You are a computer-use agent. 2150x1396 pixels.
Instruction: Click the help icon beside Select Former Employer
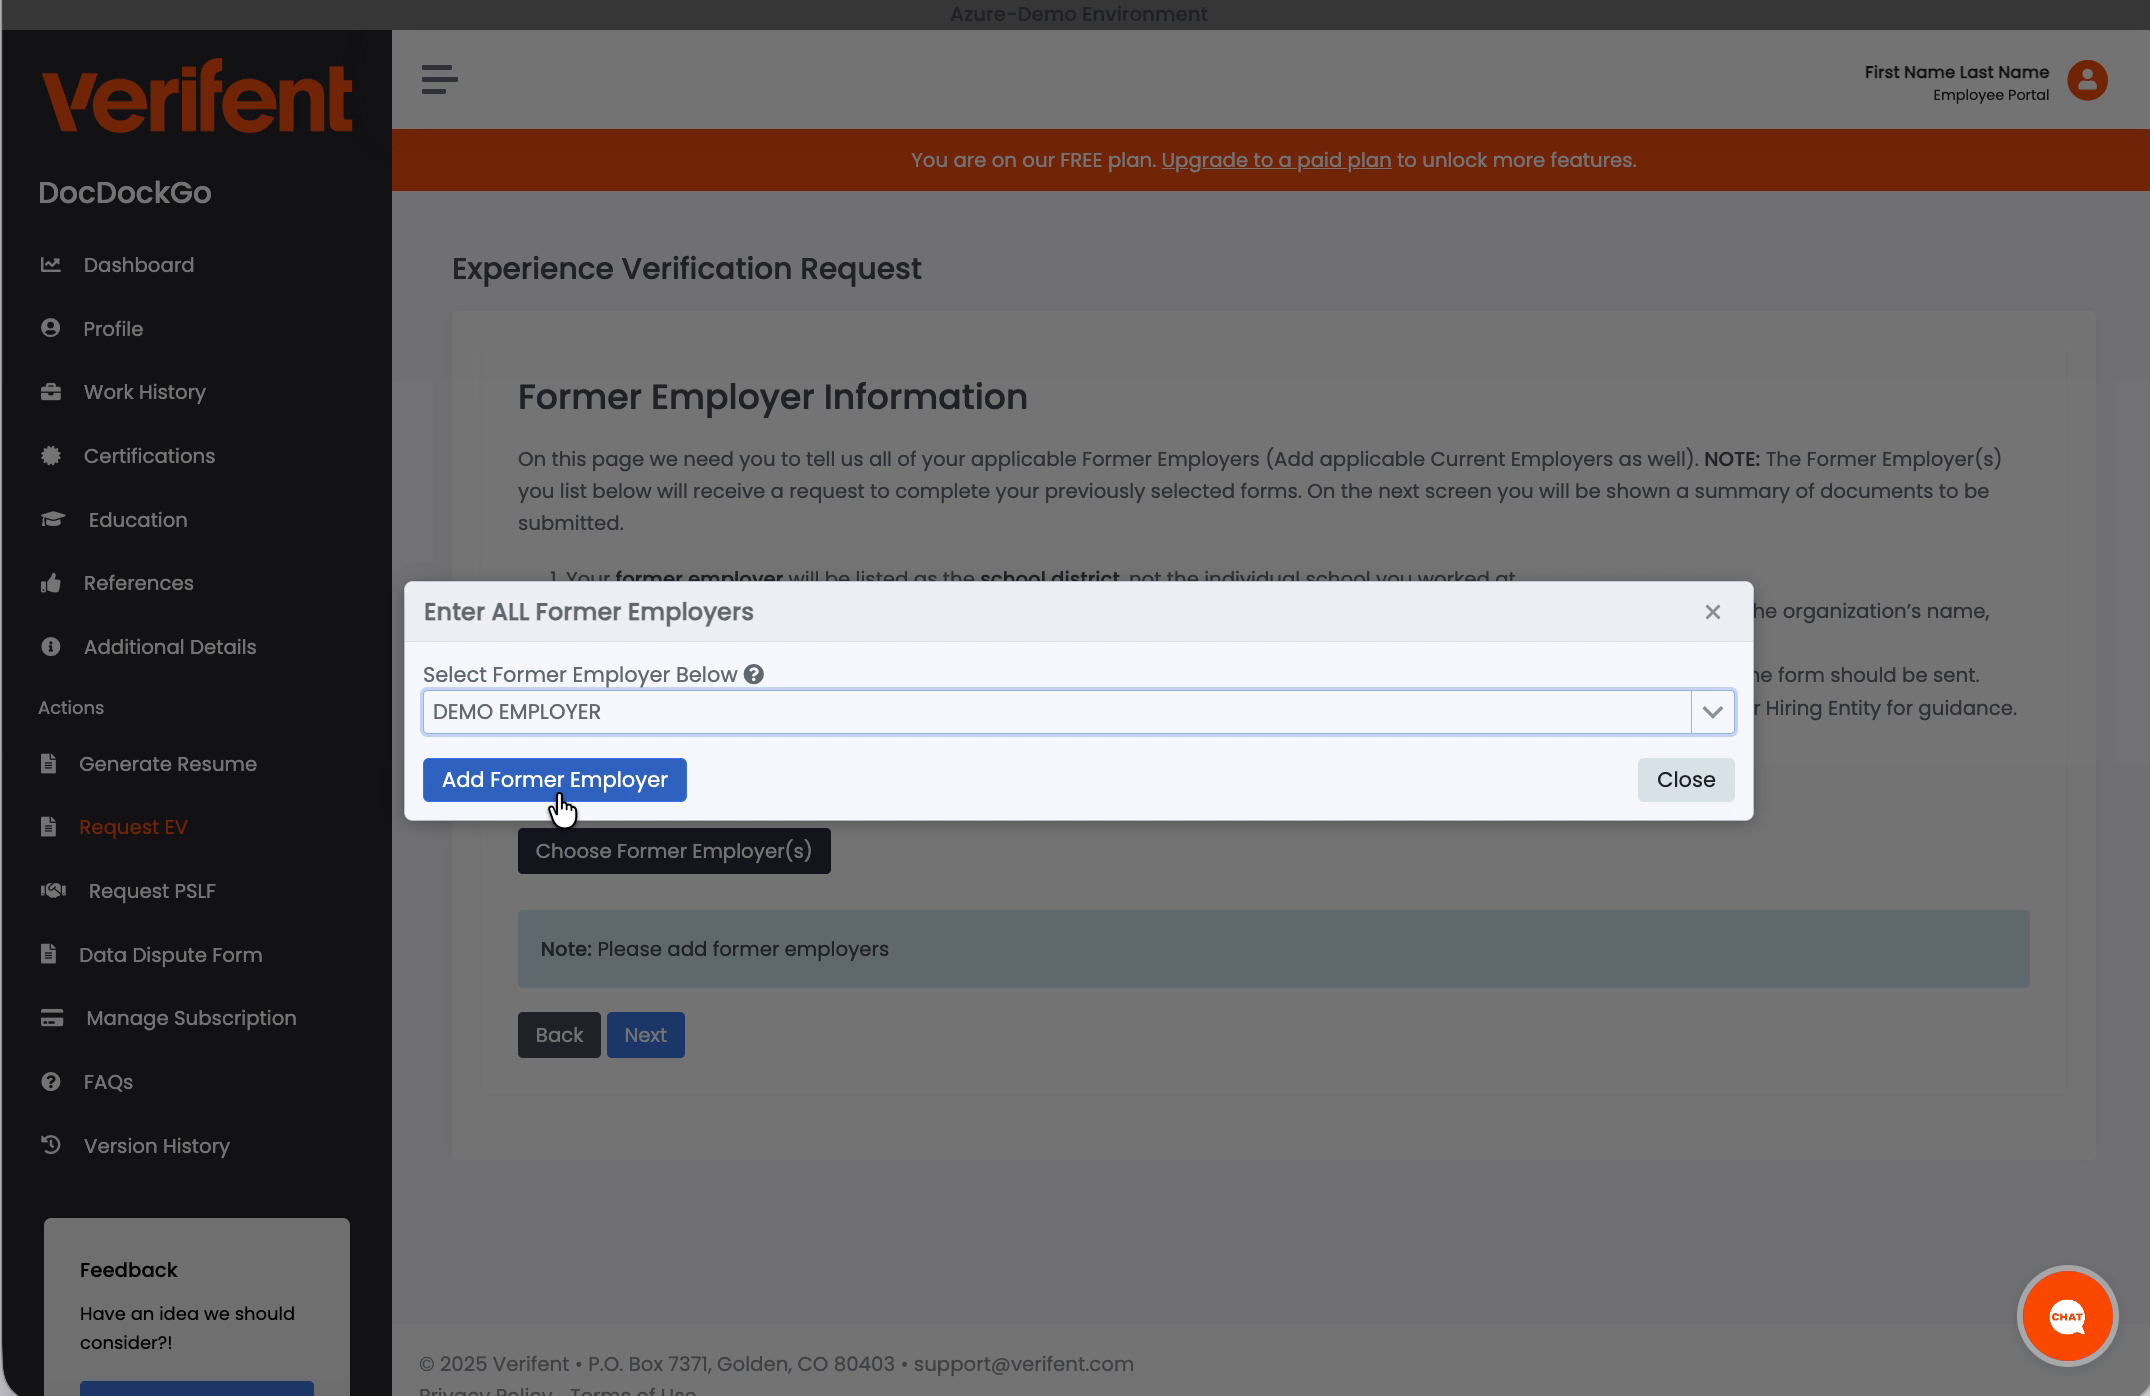pyautogui.click(x=754, y=674)
